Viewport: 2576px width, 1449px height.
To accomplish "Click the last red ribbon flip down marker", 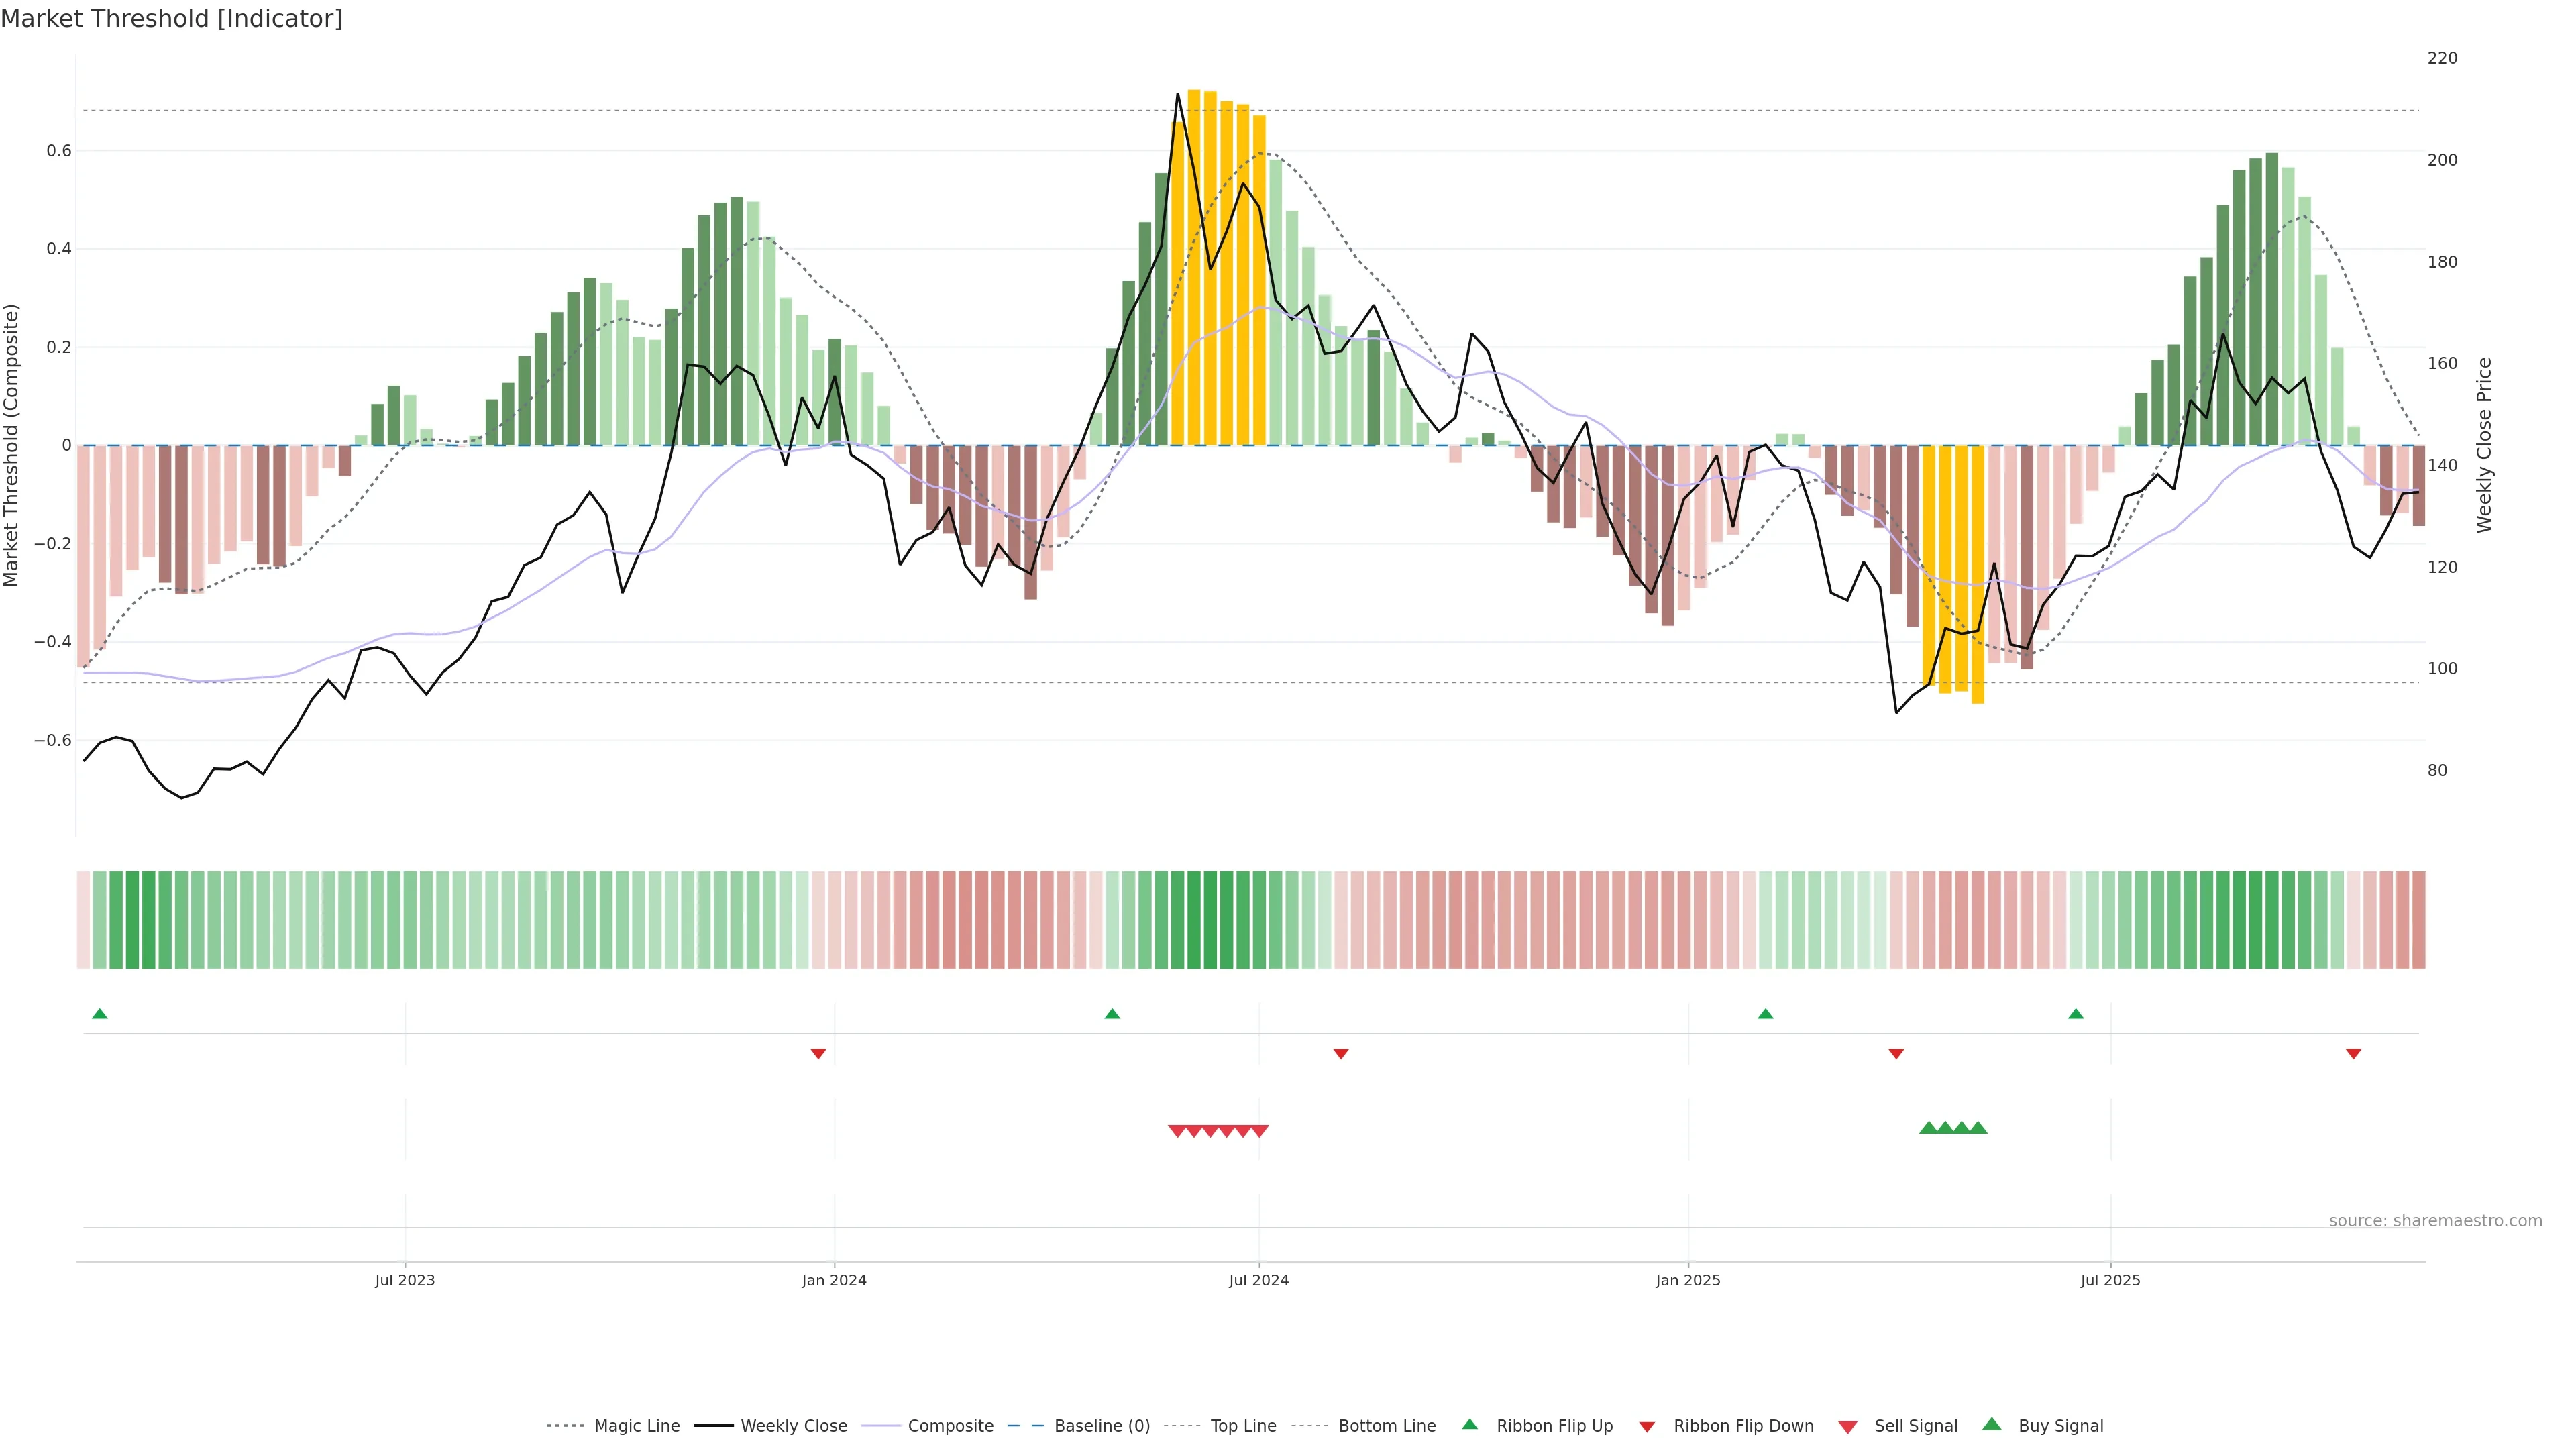I will click(2353, 1054).
